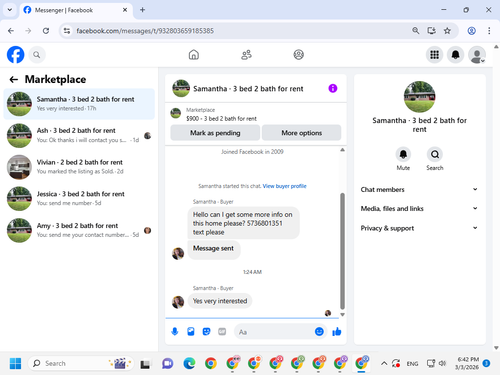This screenshot has width=500, height=375.
Task: Click the listing photo in the right panel
Action: [419, 97]
